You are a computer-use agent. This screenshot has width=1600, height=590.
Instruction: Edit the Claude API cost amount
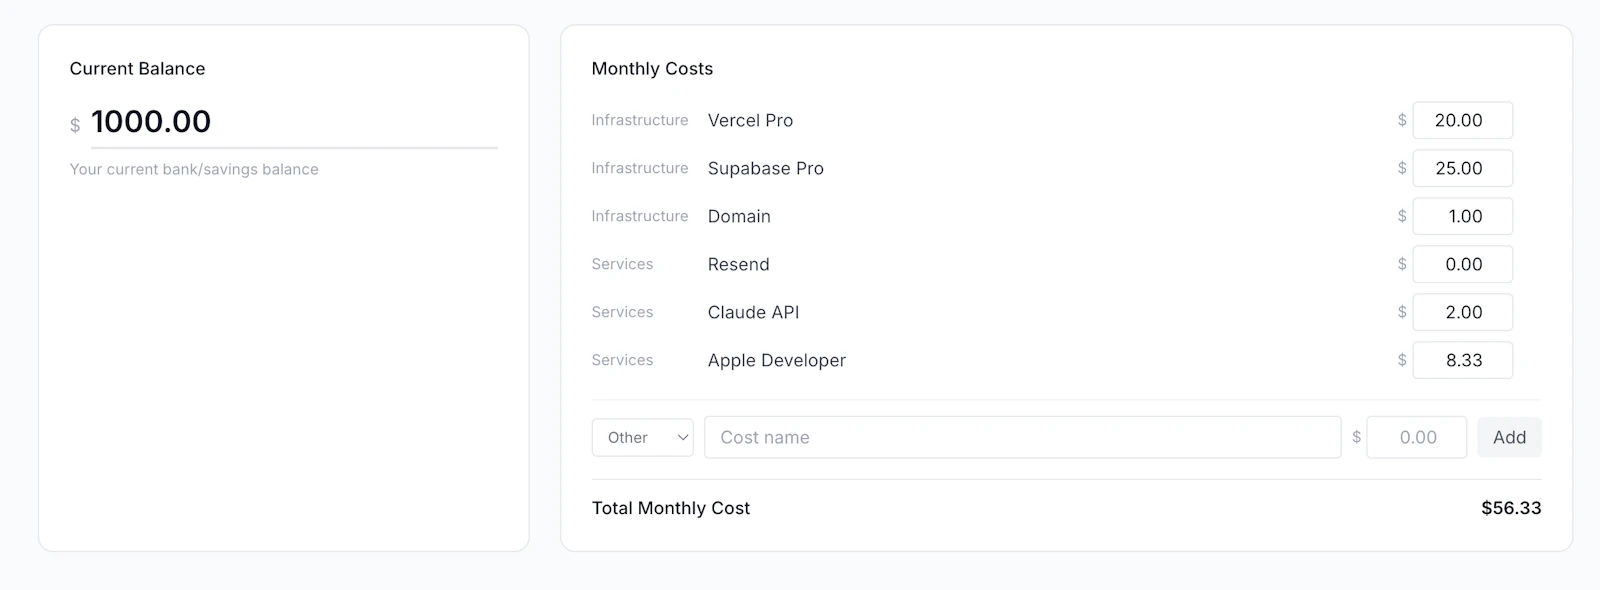click(x=1462, y=312)
